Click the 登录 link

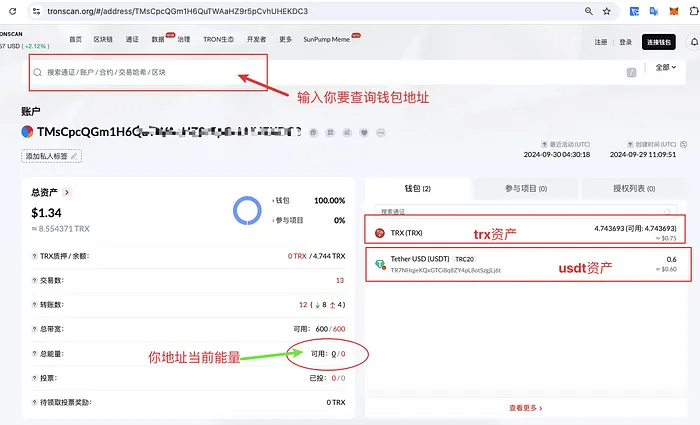(x=625, y=42)
